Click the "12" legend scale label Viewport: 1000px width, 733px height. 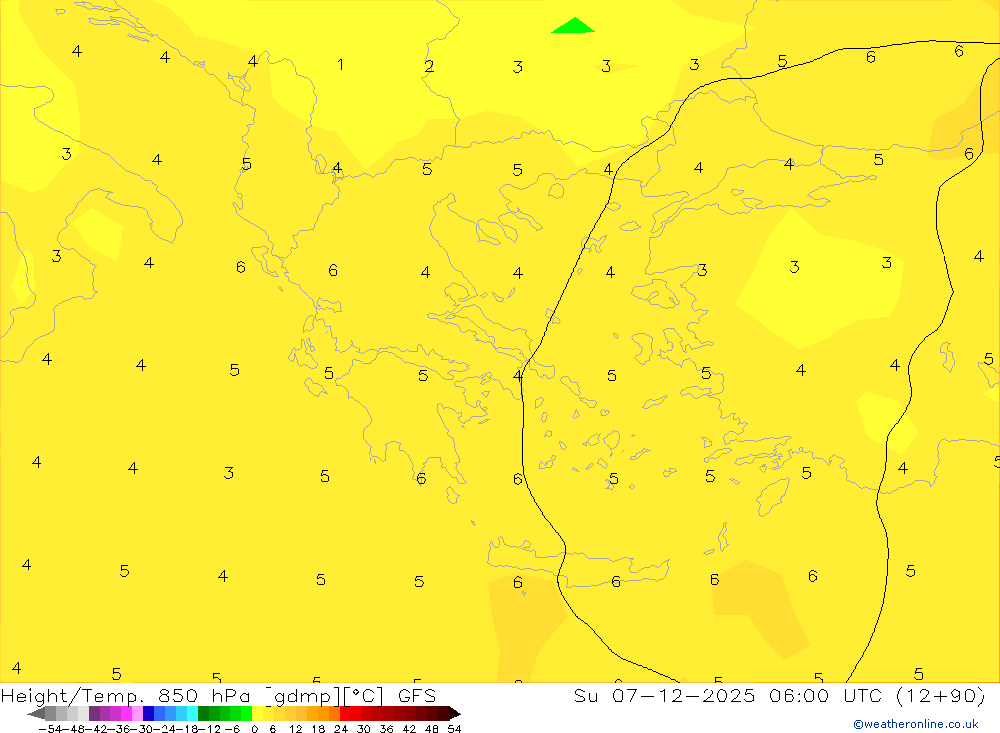[x=295, y=729]
